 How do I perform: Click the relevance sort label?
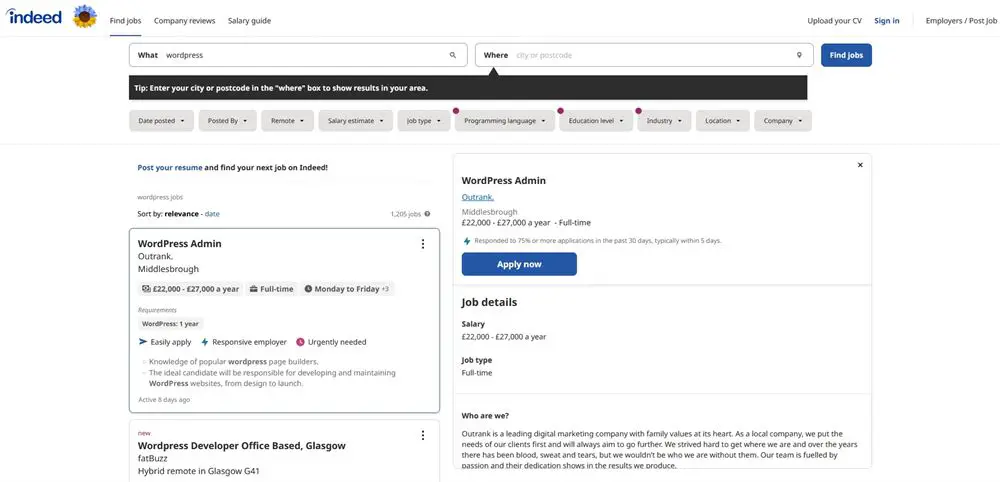(182, 214)
